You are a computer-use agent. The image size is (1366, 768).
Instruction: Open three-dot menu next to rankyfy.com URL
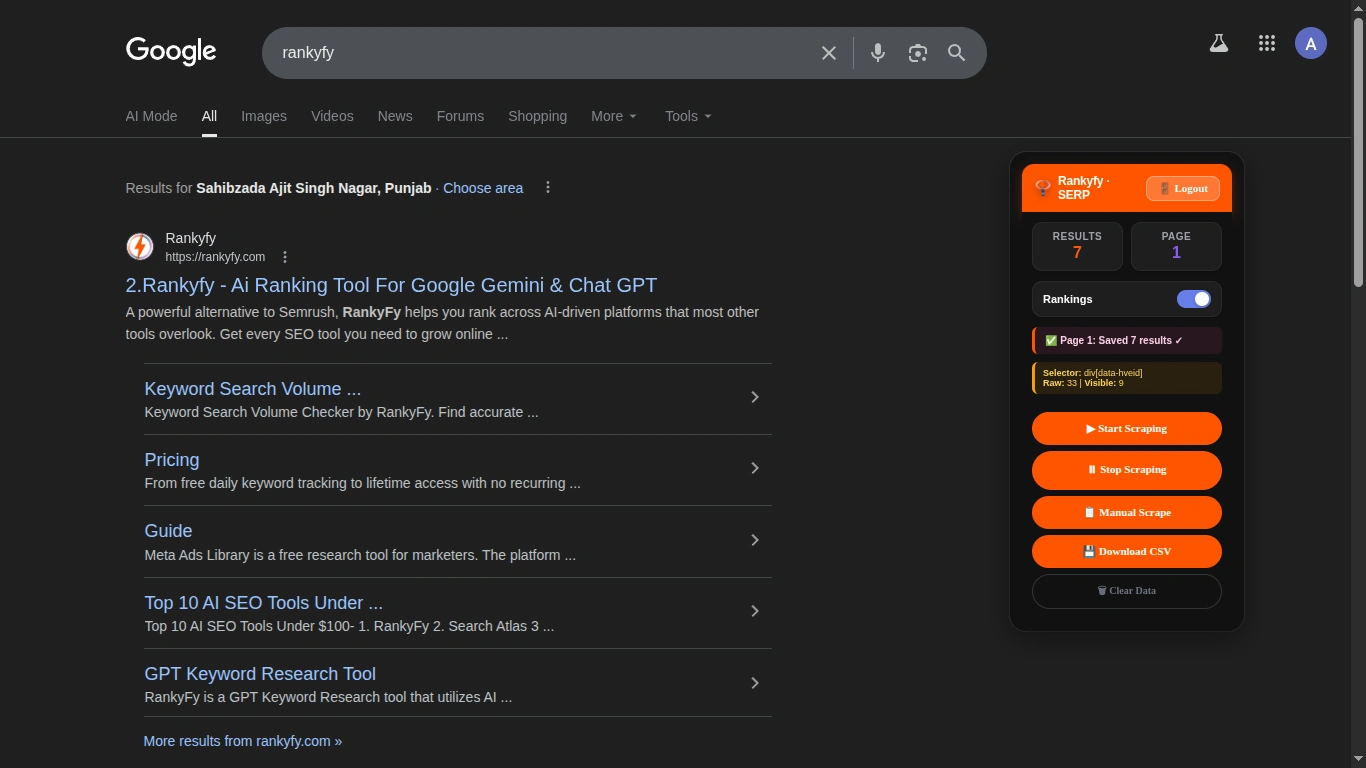(285, 257)
